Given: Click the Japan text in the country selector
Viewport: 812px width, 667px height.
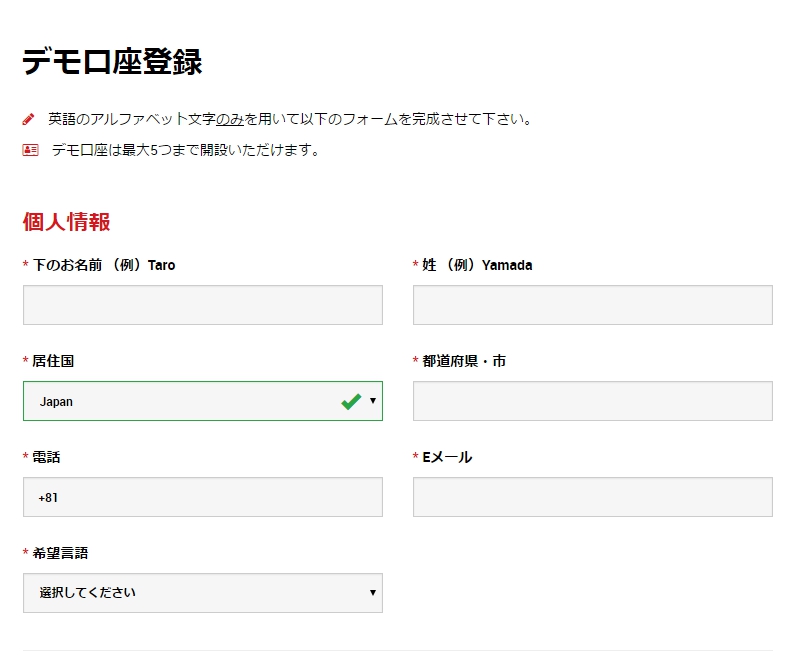Looking at the screenshot, I should point(56,402).
